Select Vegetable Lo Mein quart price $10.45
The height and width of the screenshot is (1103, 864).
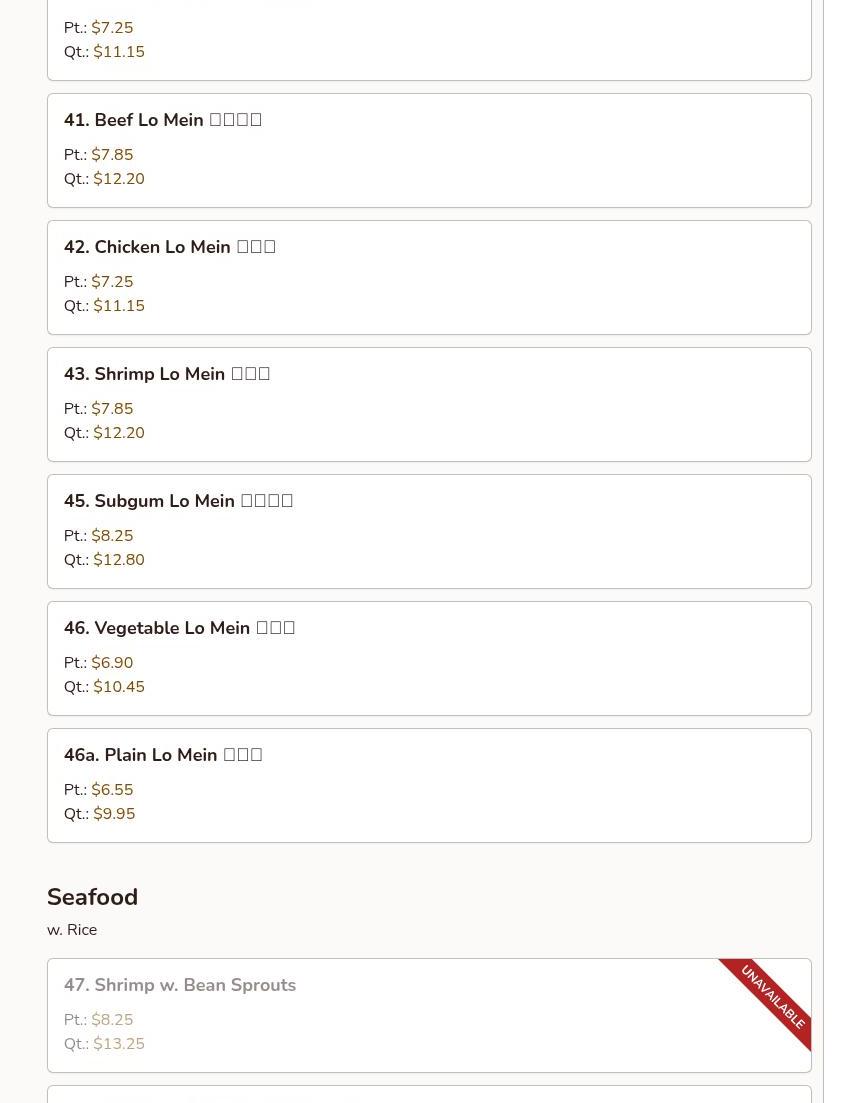click(119, 687)
